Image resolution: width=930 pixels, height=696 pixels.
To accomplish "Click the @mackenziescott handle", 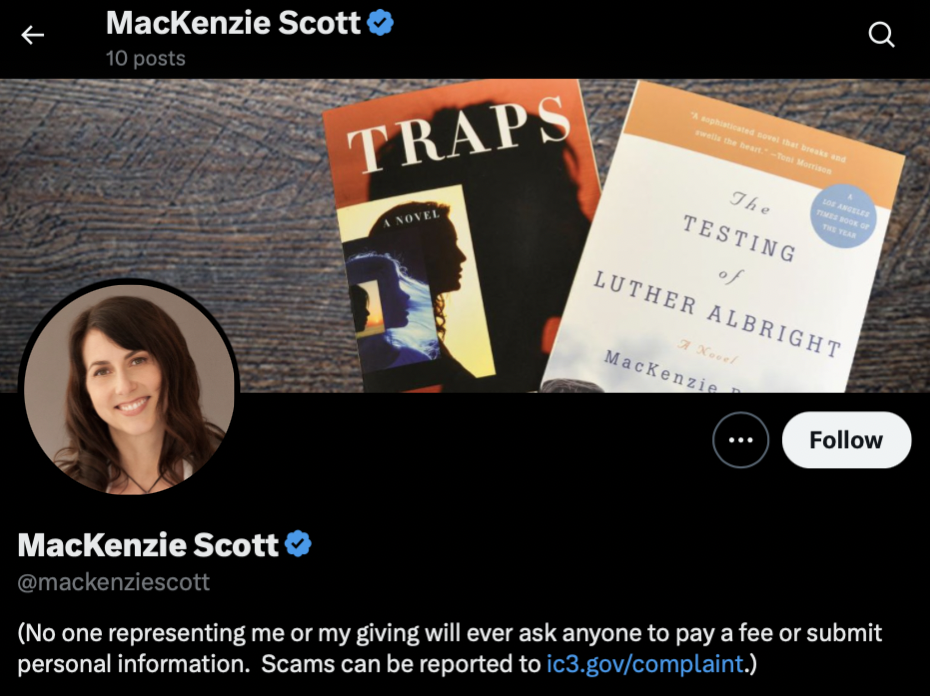I will [113, 582].
